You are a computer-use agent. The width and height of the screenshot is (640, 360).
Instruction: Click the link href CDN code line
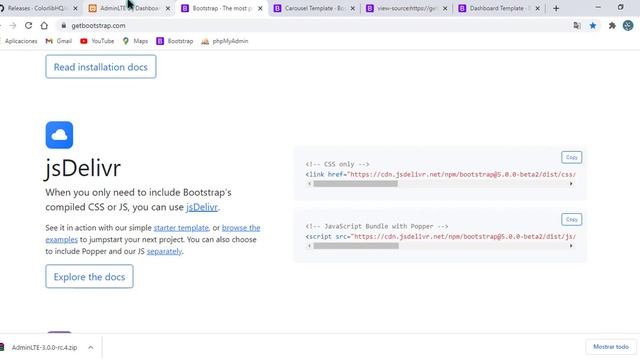[x=440, y=174]
